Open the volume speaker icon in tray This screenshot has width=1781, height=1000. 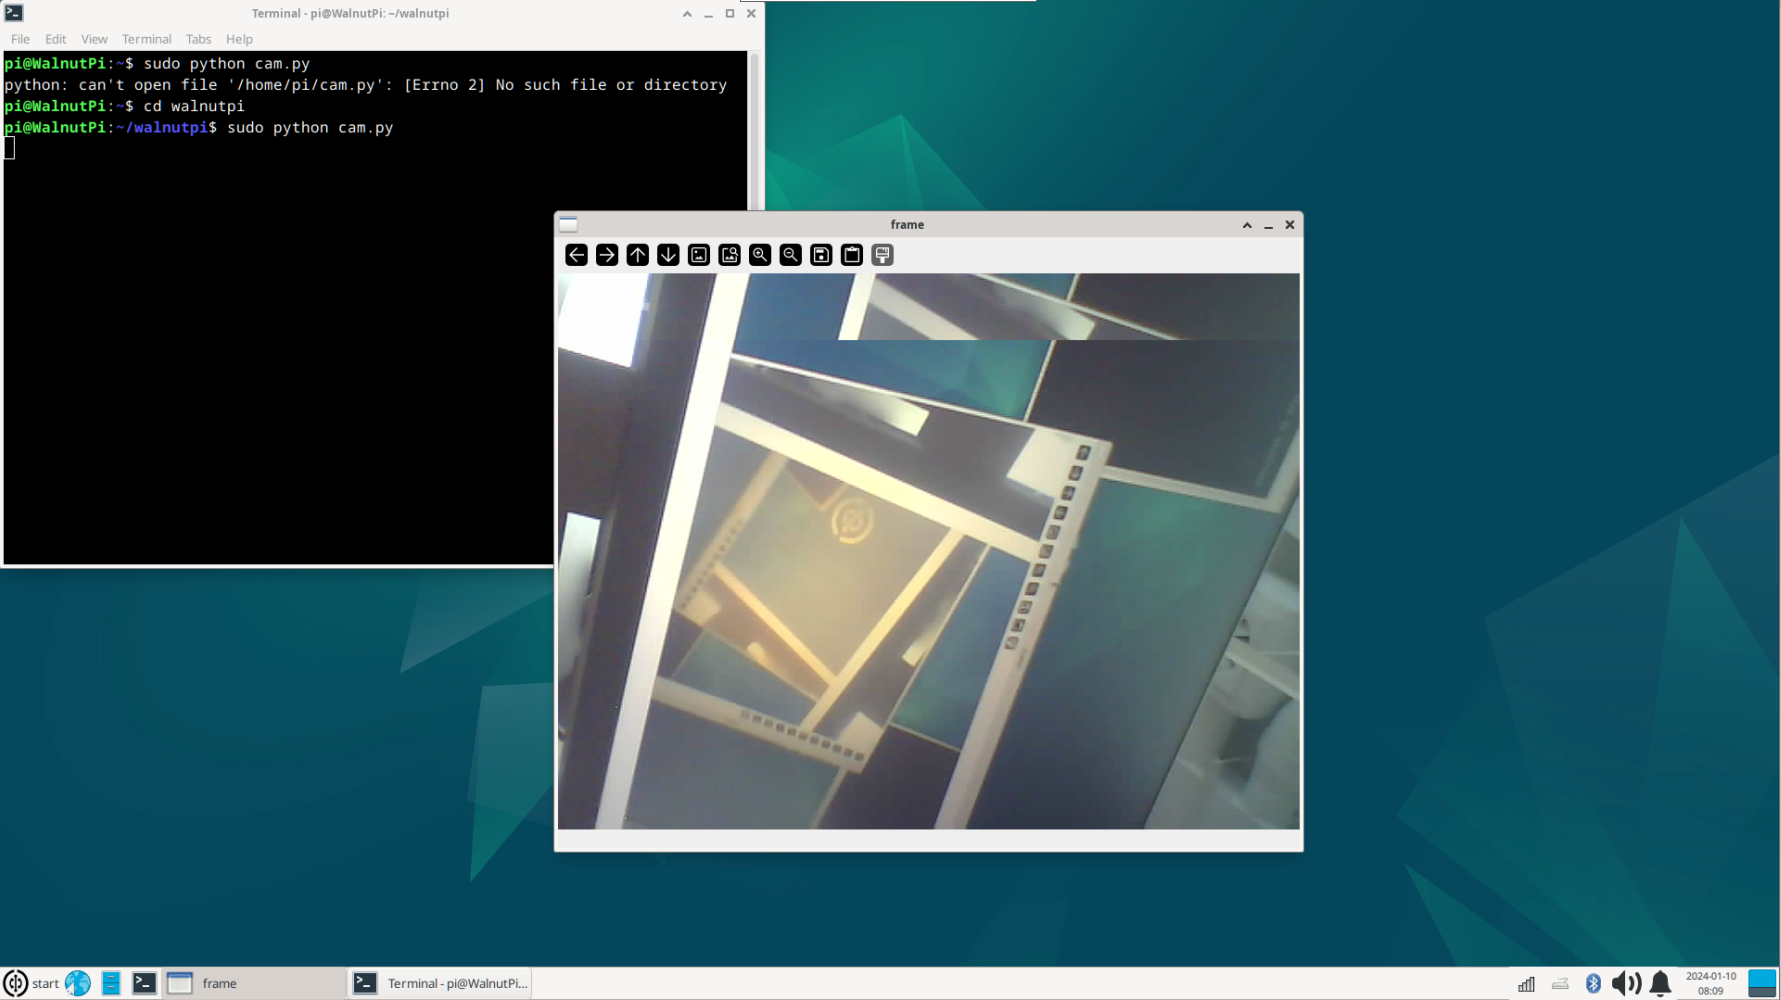(1626, 984)
